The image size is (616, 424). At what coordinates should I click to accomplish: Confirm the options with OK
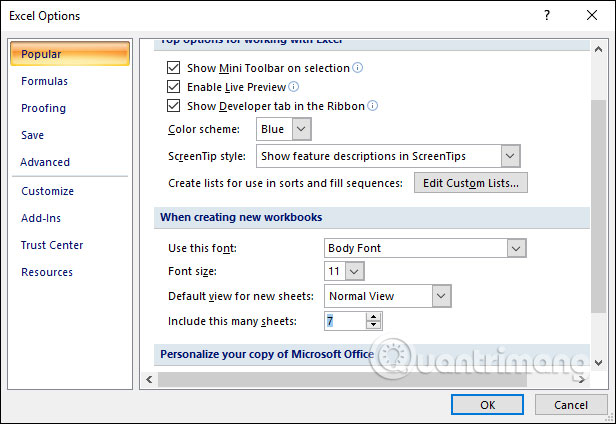click(487, 405)
